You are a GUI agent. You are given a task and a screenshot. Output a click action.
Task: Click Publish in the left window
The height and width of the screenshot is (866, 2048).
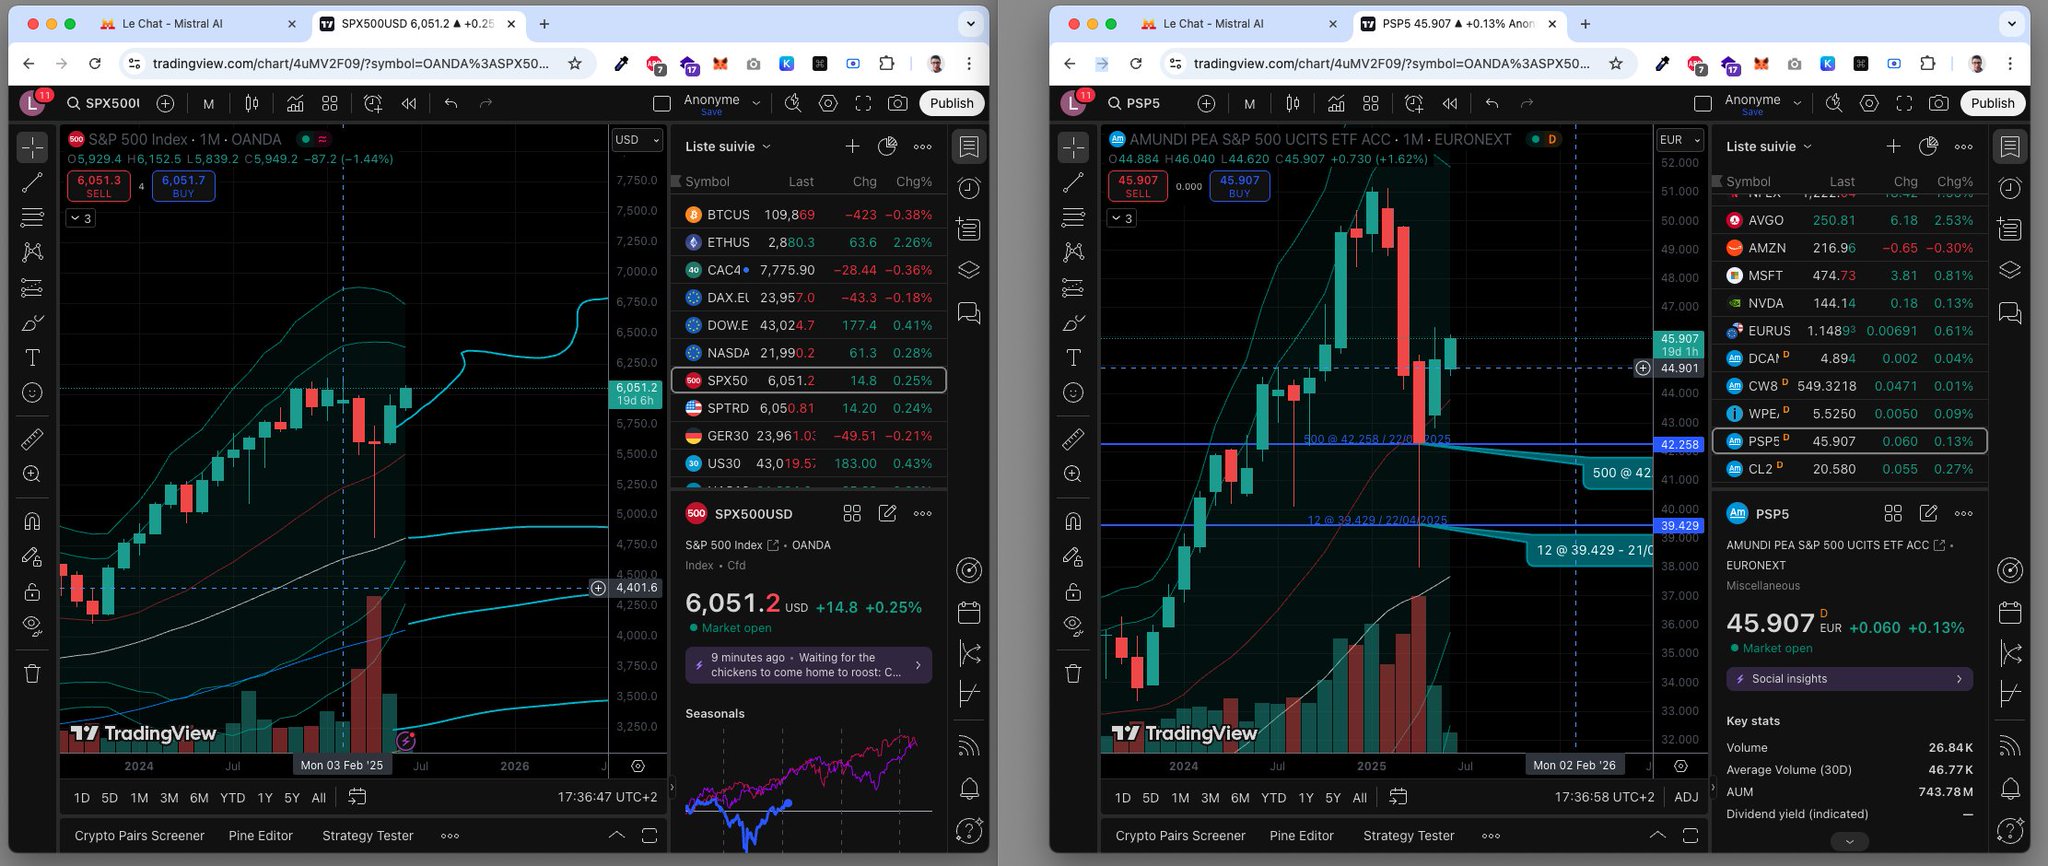pyautogui.click(x=951, y=103)
